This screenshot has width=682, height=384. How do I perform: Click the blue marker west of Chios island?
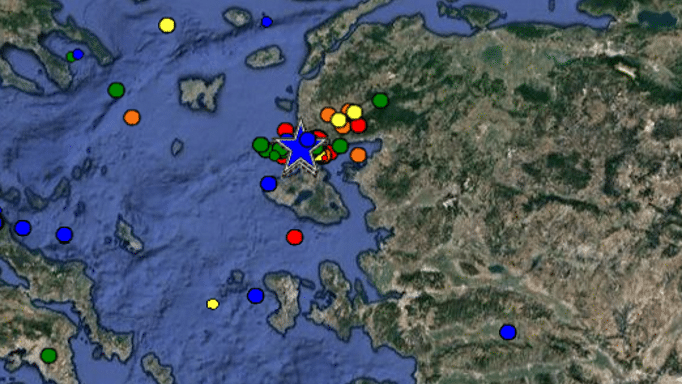tap(255, 296)
